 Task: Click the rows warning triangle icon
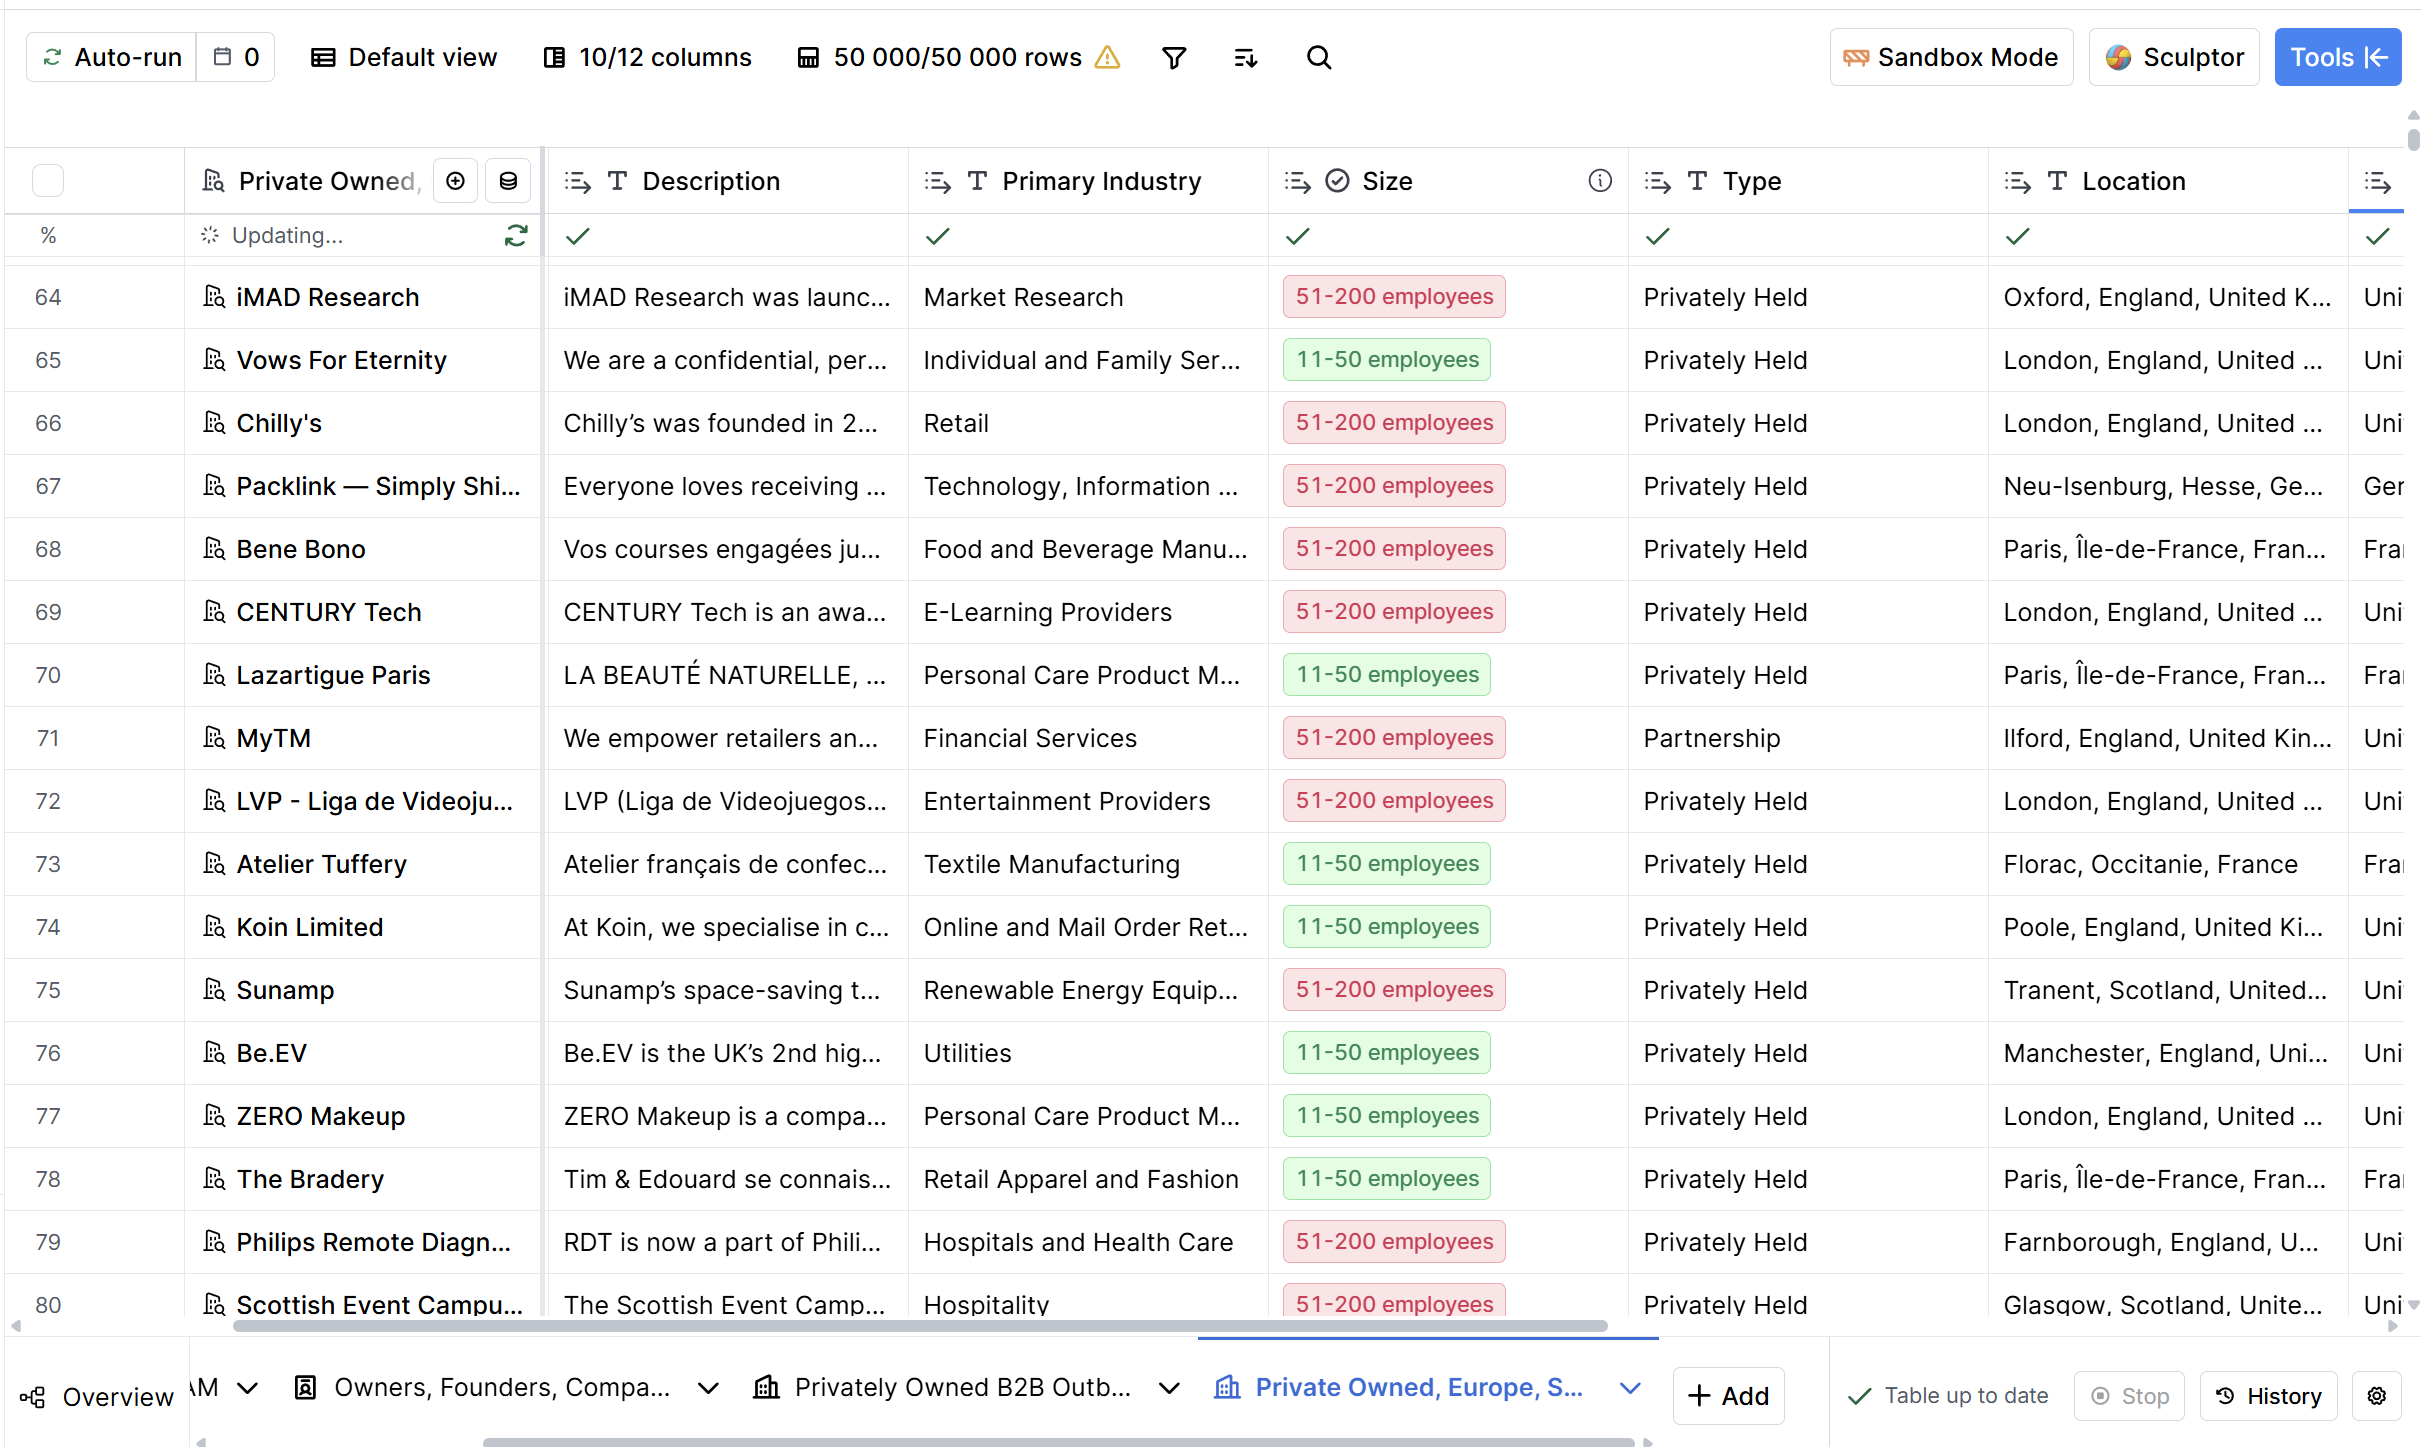(1107, 58)
